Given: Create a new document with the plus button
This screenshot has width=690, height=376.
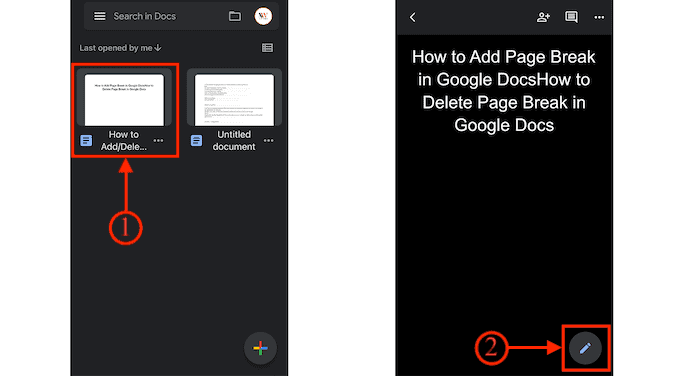Looking at the screenshot, I should [x=261, y=348].
